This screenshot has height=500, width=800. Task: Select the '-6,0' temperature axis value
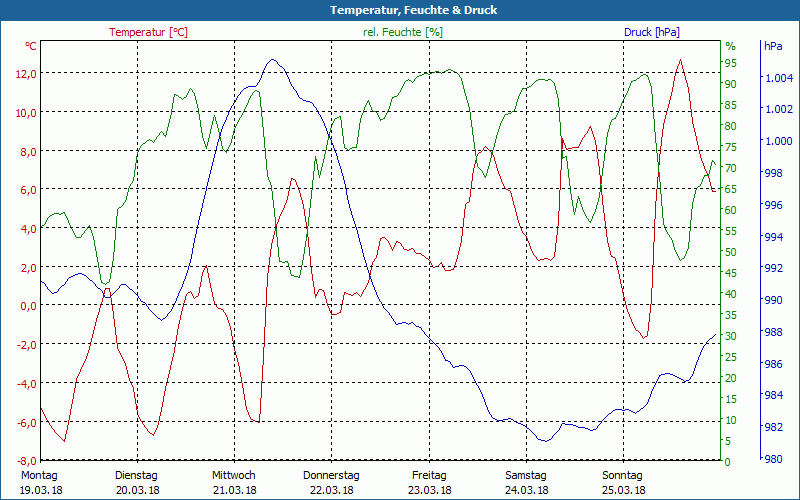pos(27,422)
